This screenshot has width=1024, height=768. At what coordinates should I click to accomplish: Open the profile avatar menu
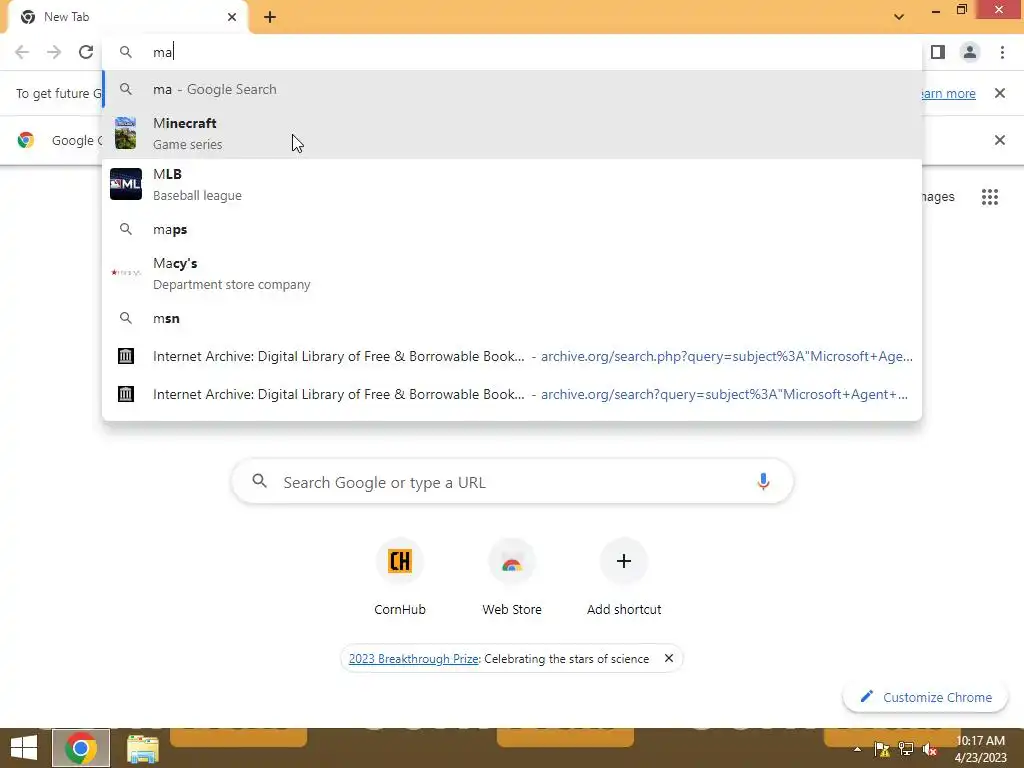(x=970, y=52)
